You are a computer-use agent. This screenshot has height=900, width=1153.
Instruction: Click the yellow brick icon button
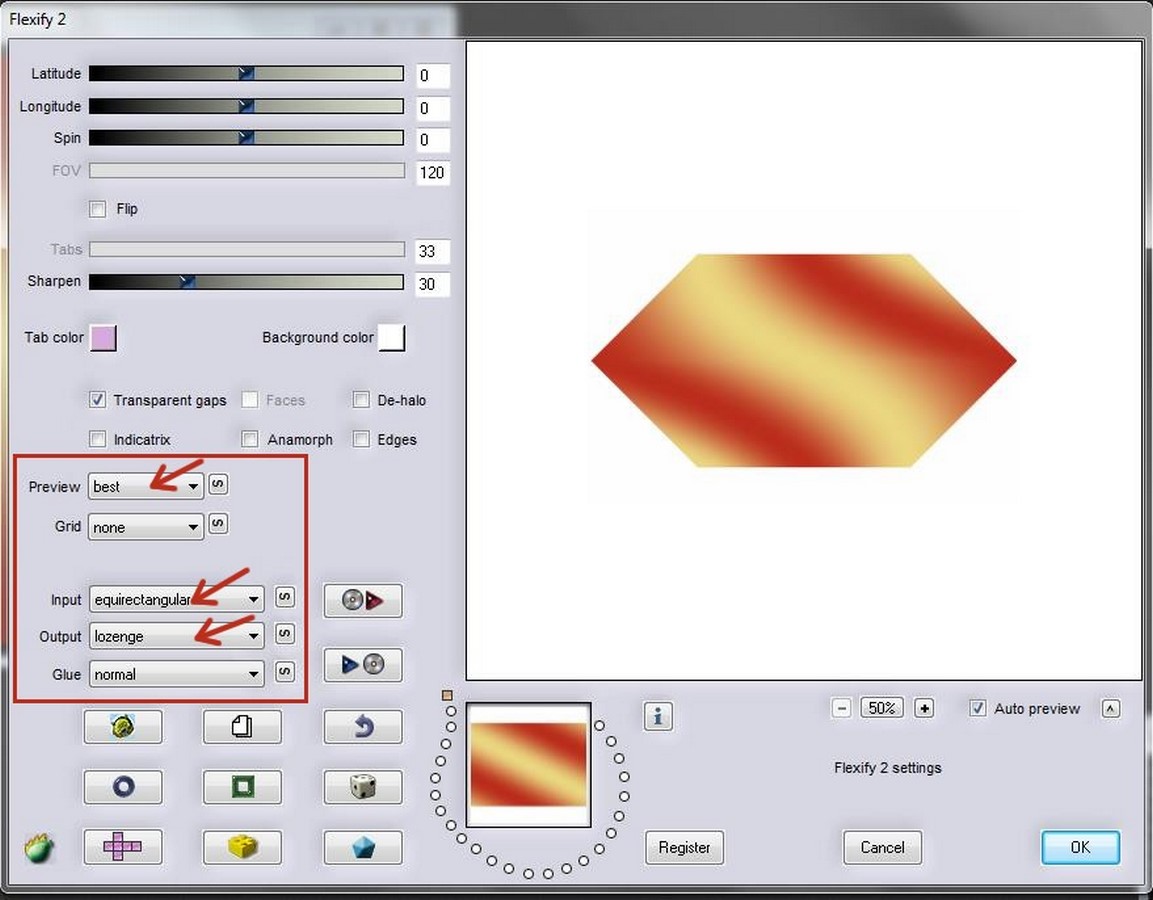point(242,847)
